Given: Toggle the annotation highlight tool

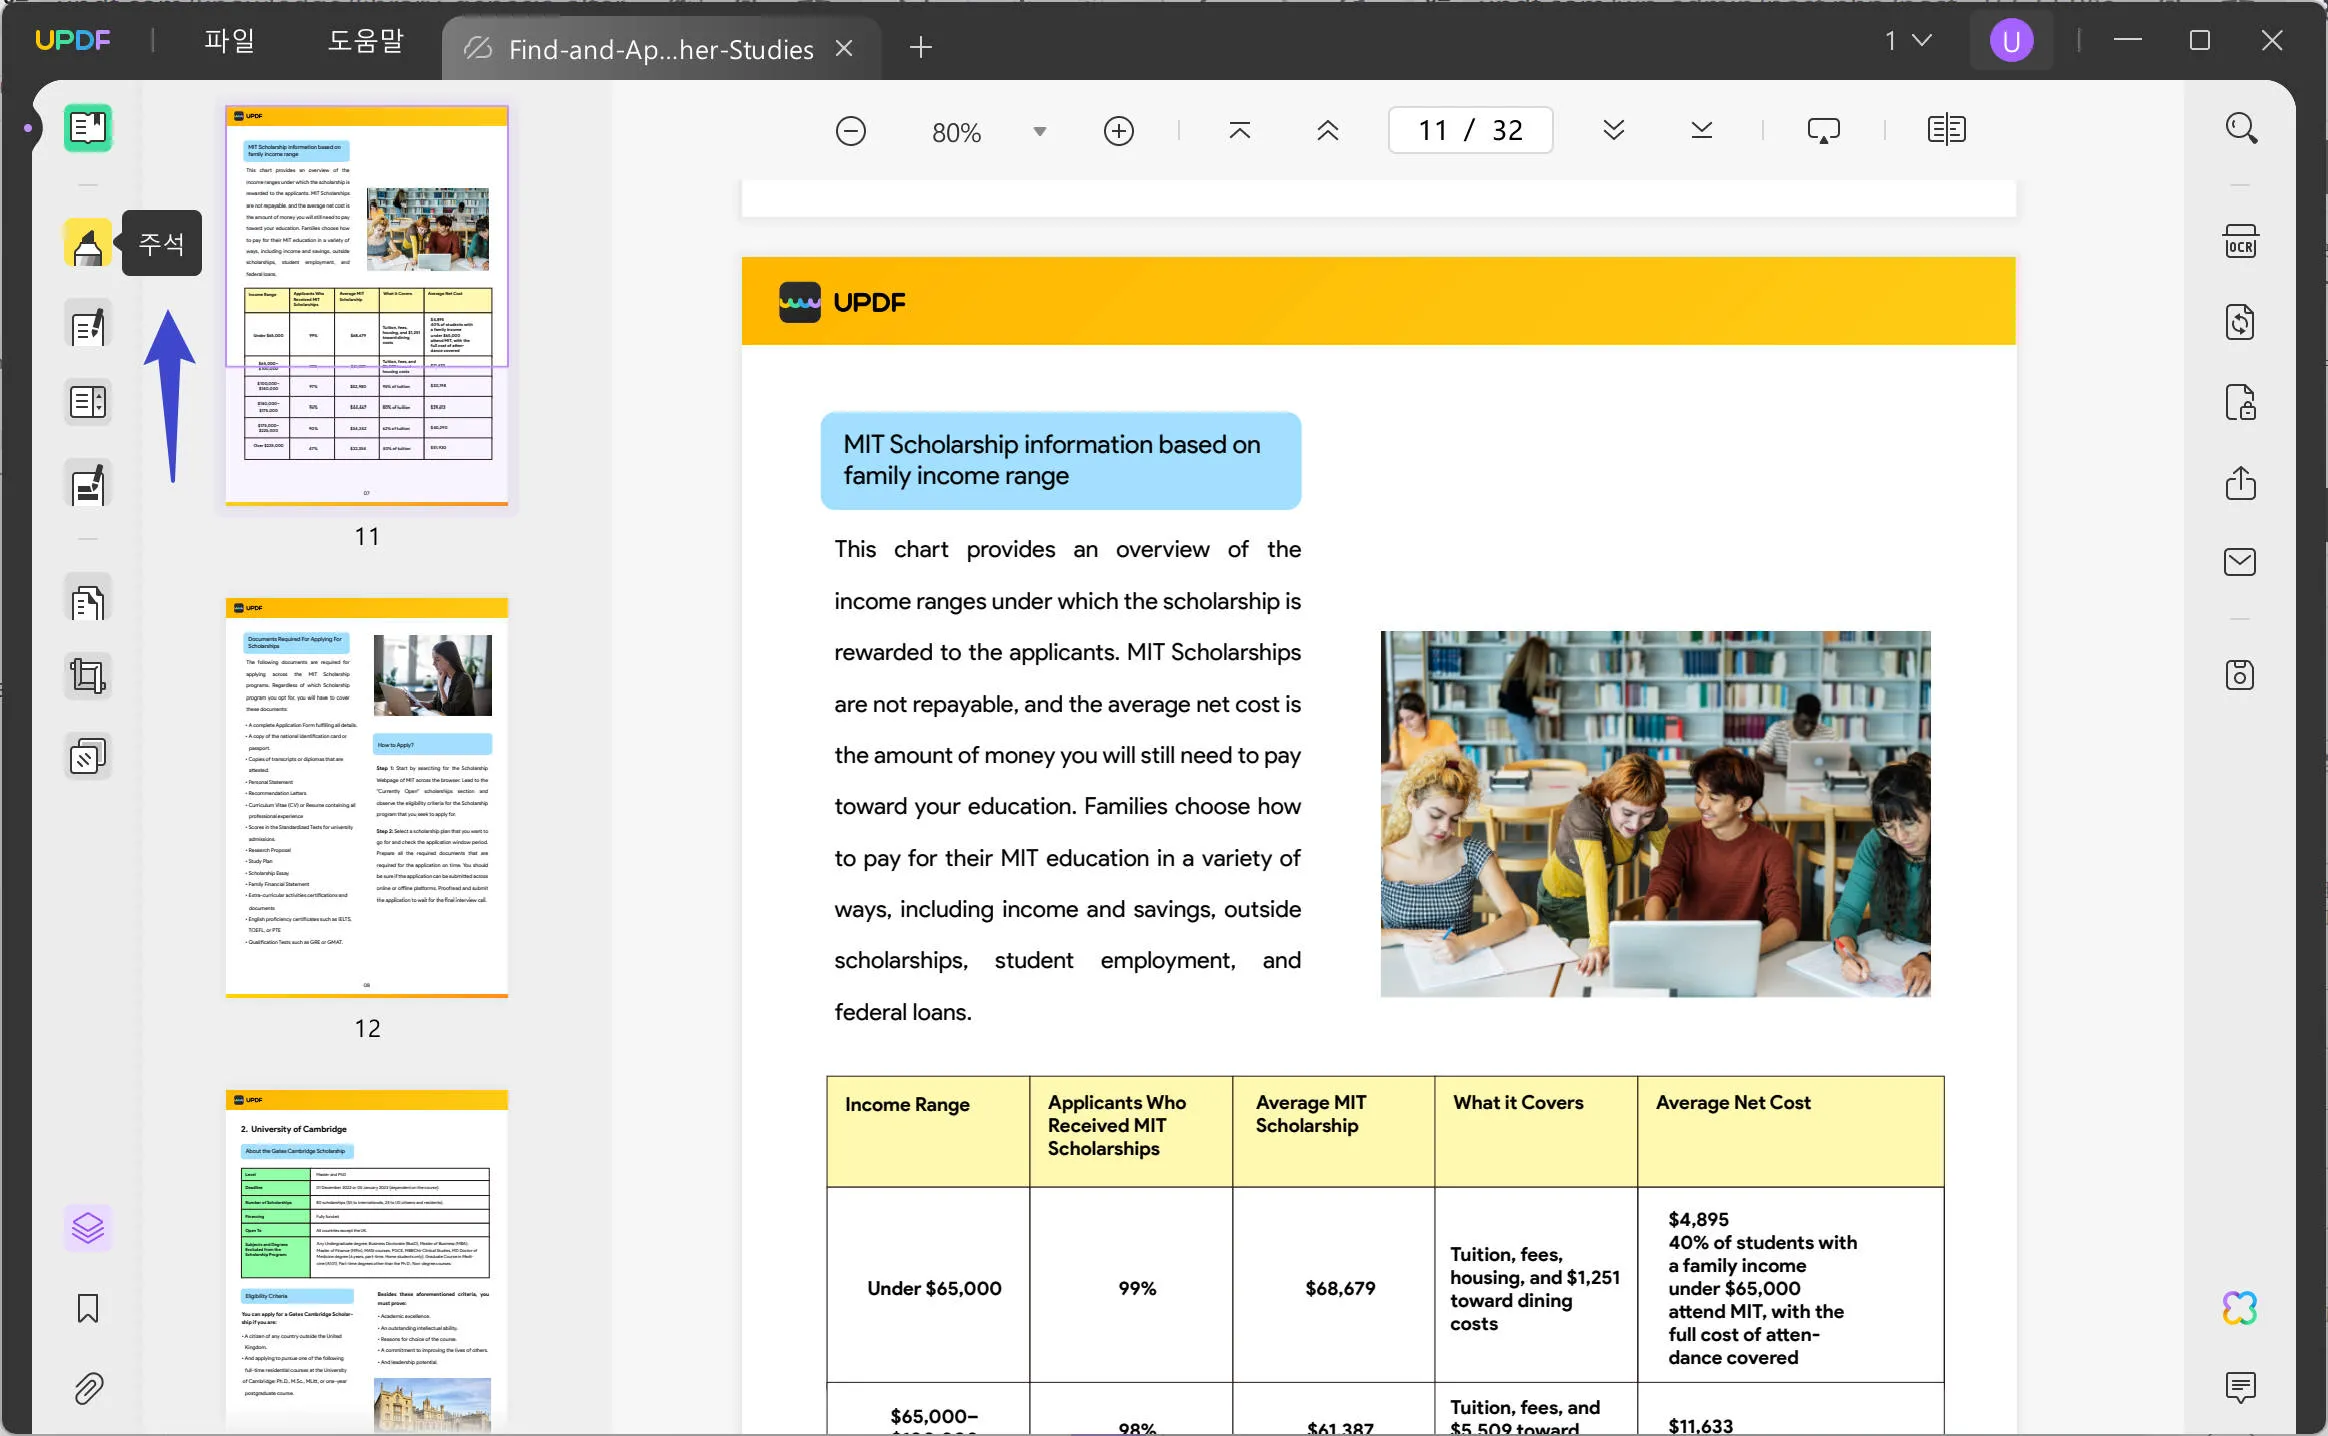Looking at the screenshot, I should pyautogui.click(x=86, y=244).
